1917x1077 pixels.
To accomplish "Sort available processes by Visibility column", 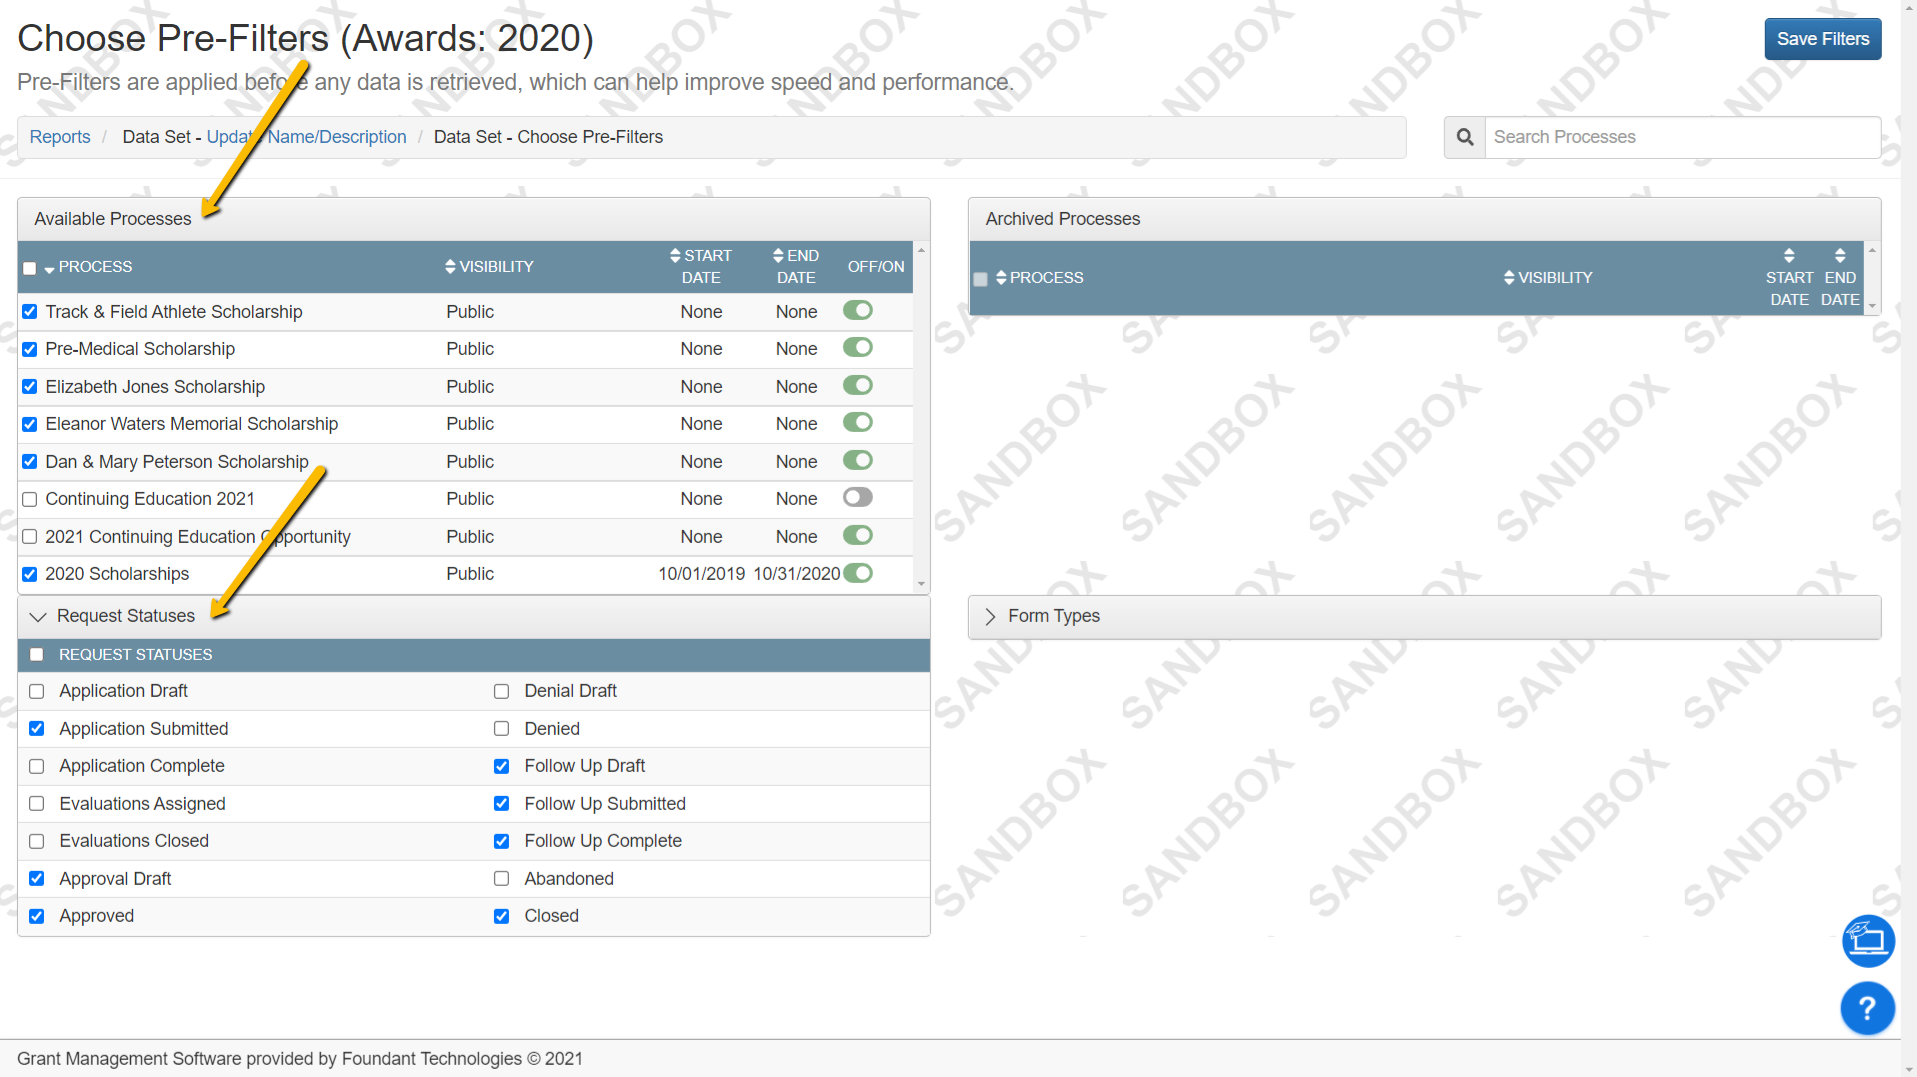I will (x=490, y=267).
